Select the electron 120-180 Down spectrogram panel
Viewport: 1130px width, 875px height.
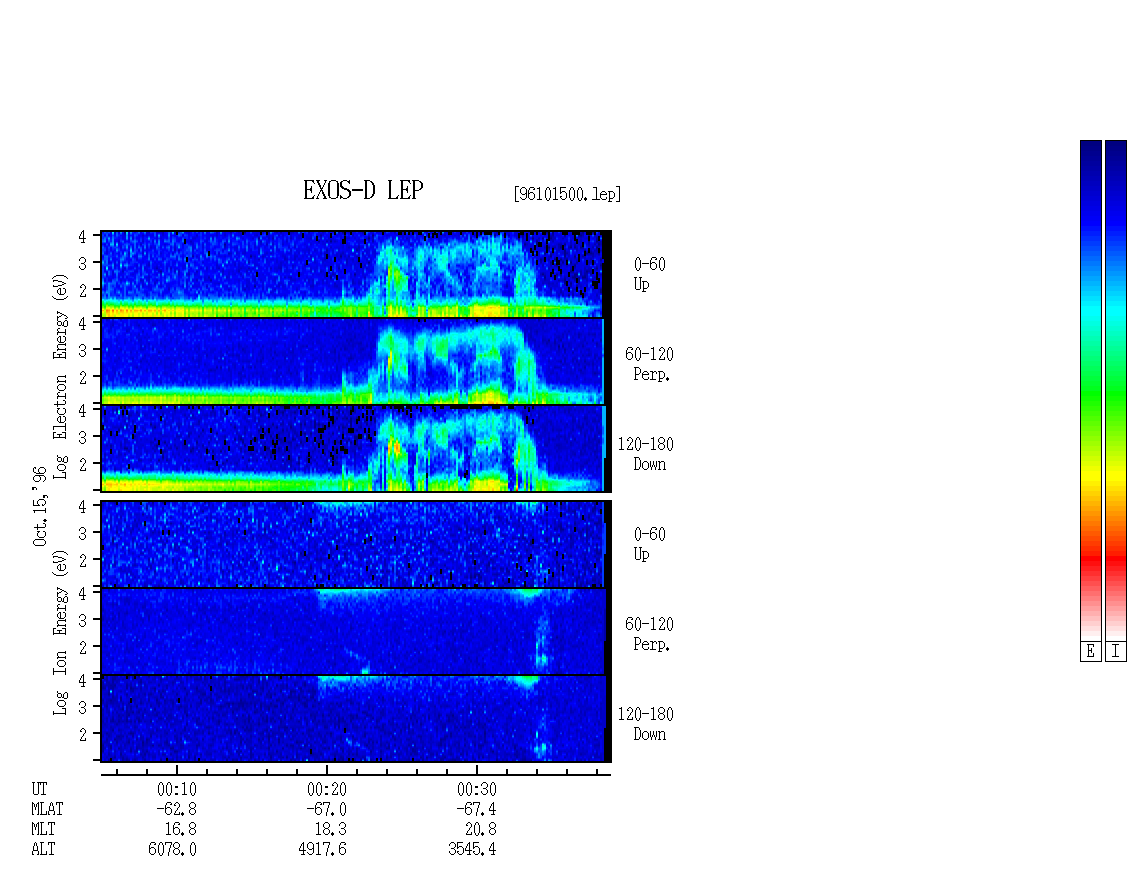click(x=356, y=448)
